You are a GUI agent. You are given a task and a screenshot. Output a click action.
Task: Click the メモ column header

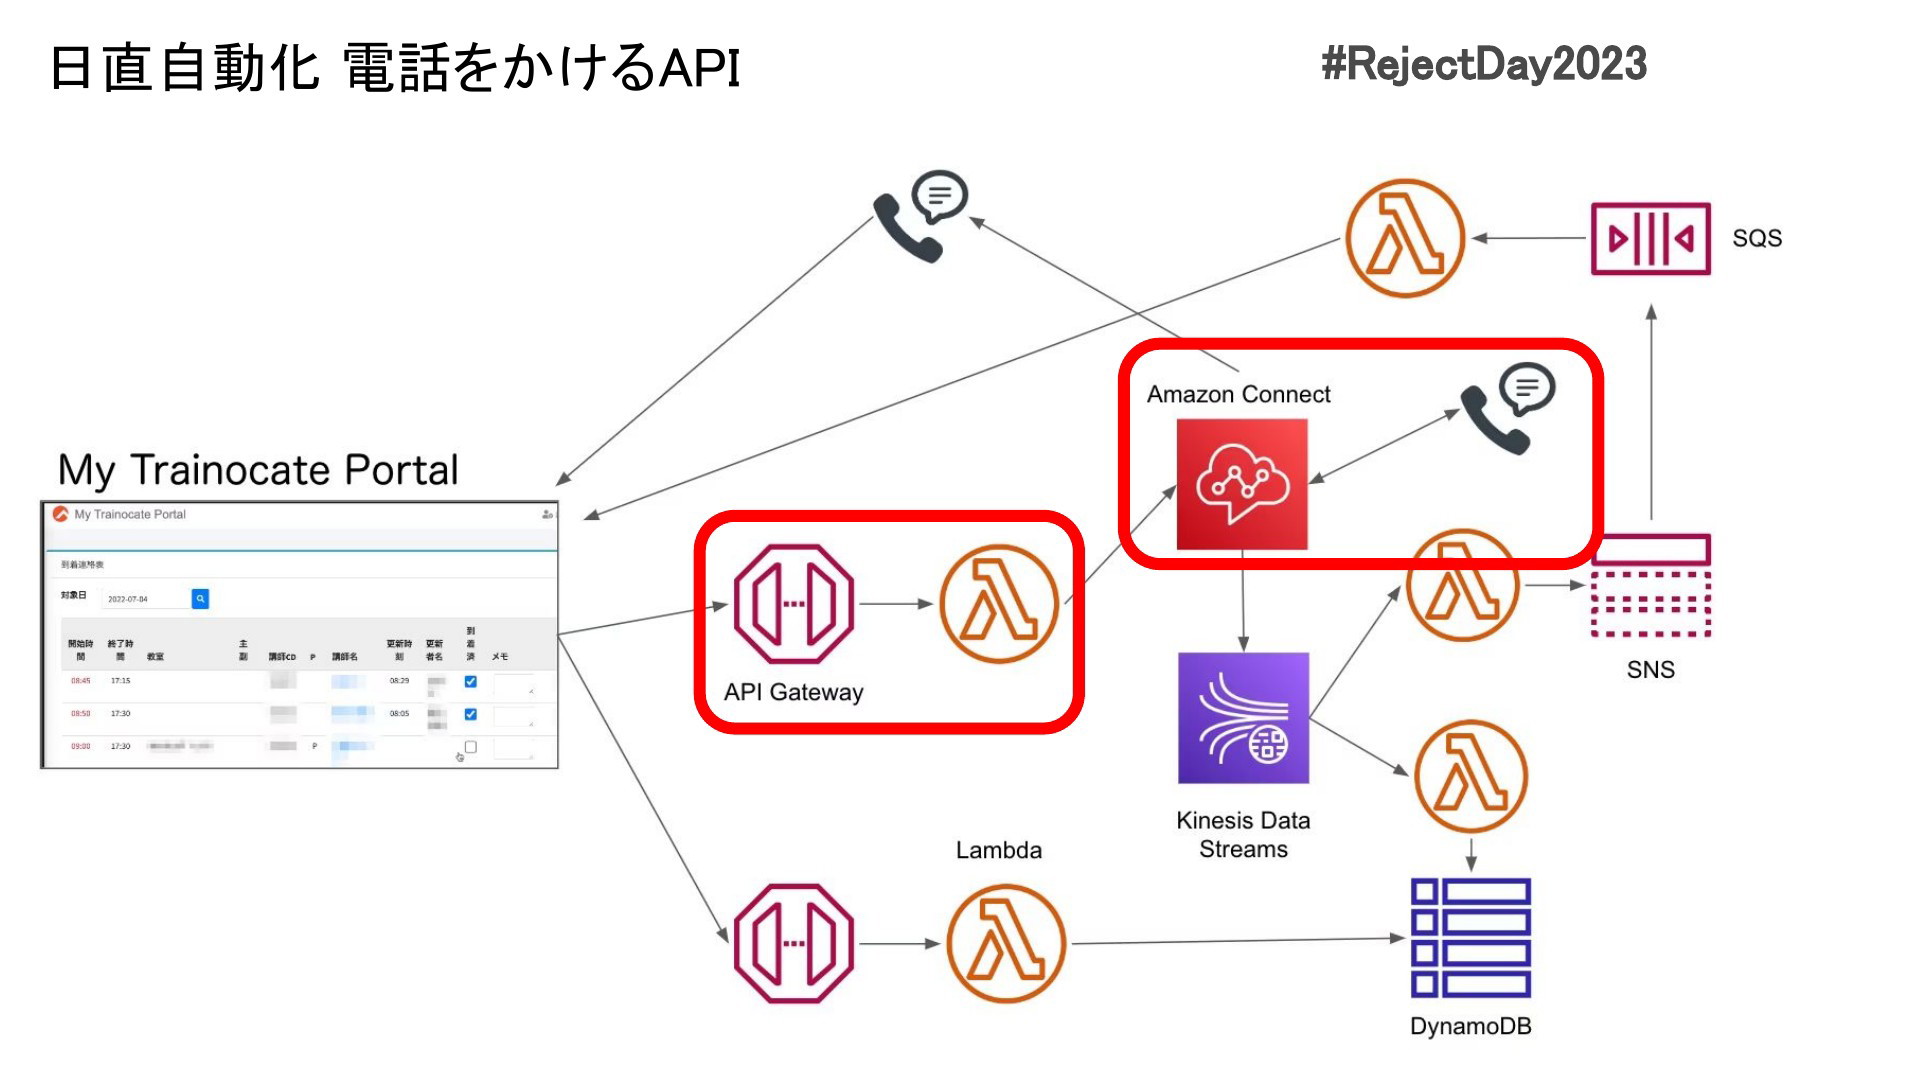tap(500, 657)
